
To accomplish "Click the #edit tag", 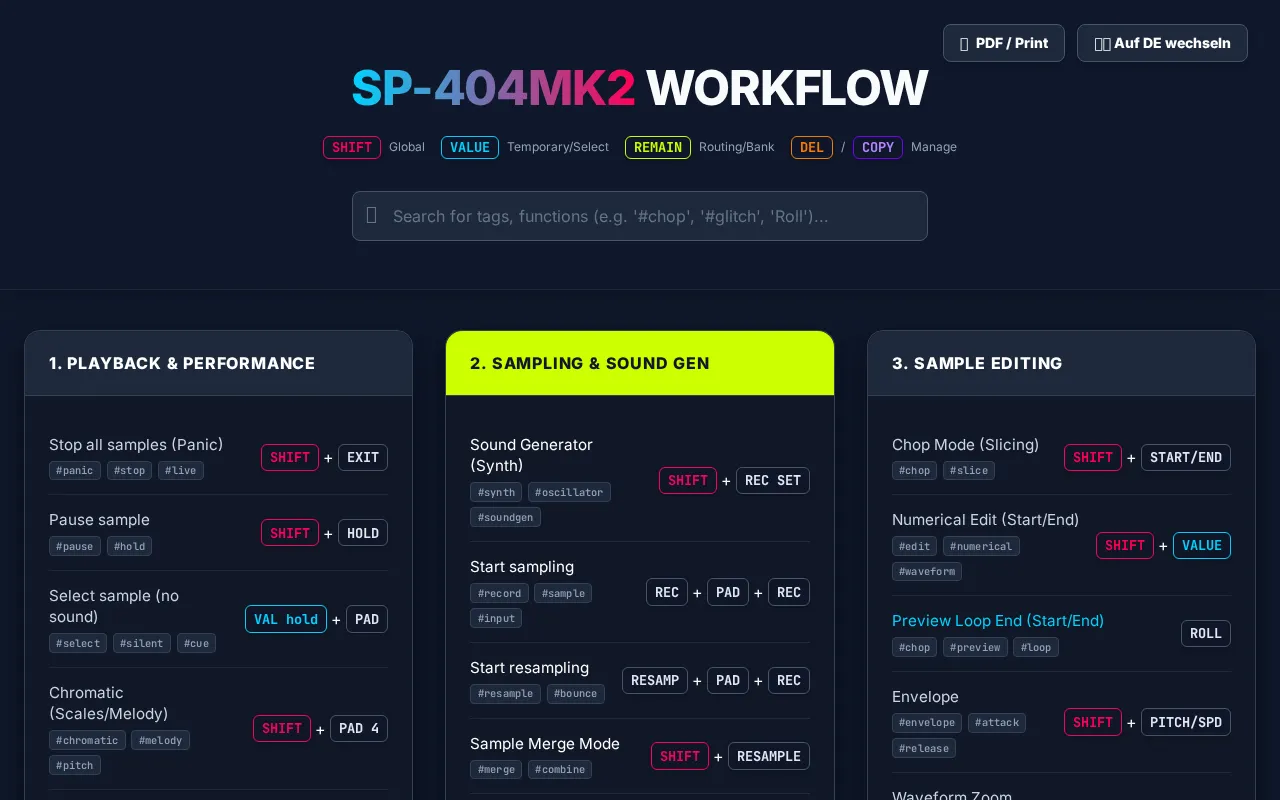I will tap(914, 546).
